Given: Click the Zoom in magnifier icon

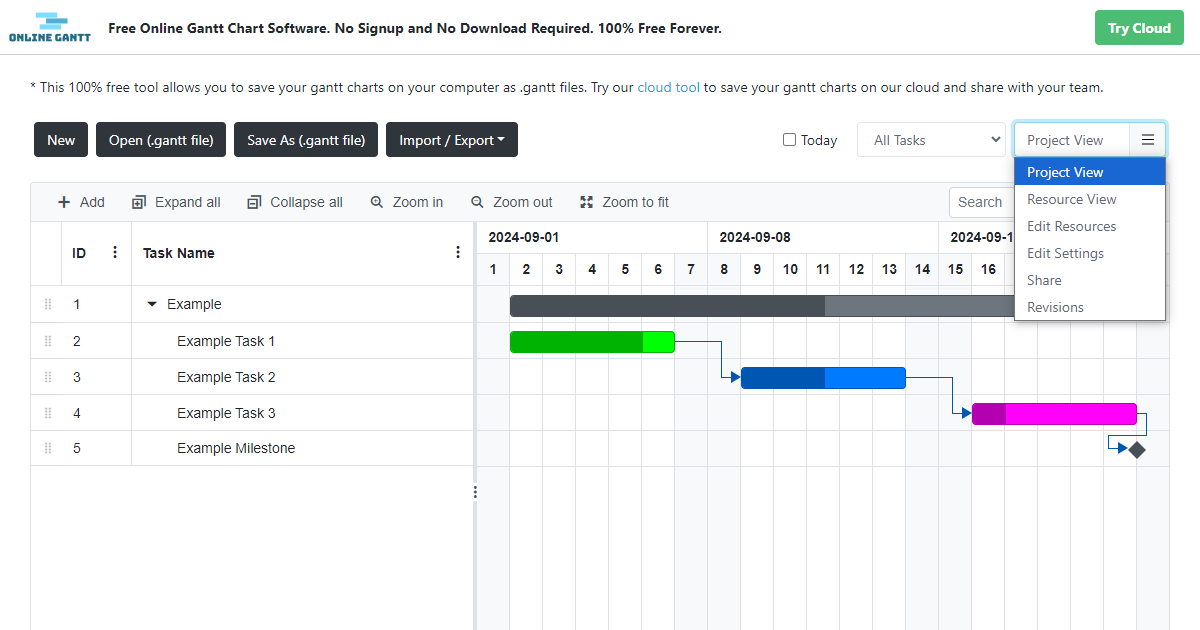Looking at the screenshot, I should click(377, 202).
